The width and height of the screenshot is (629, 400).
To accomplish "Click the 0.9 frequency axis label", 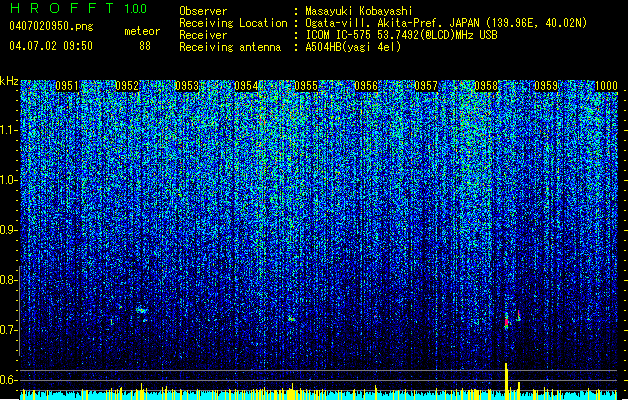I will (8, 230).
